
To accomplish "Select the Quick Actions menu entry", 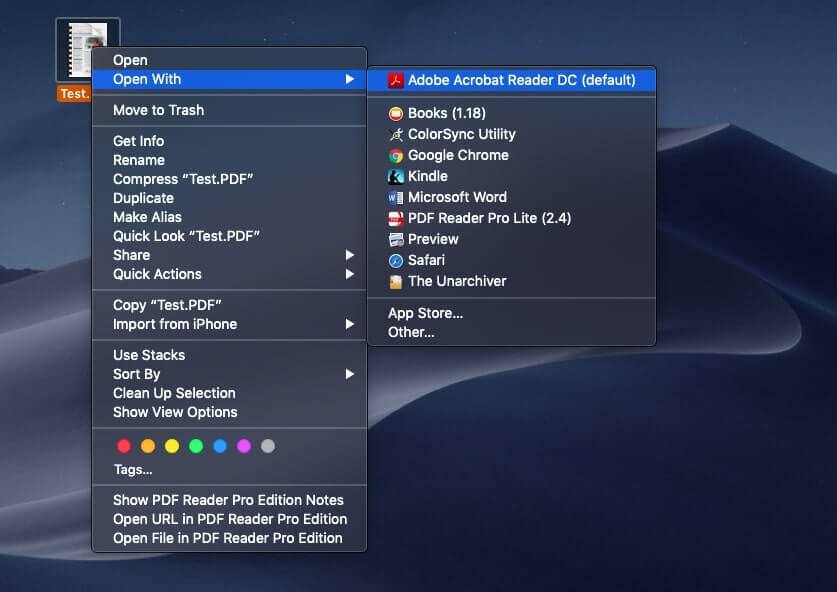I will tap(230, 274).
